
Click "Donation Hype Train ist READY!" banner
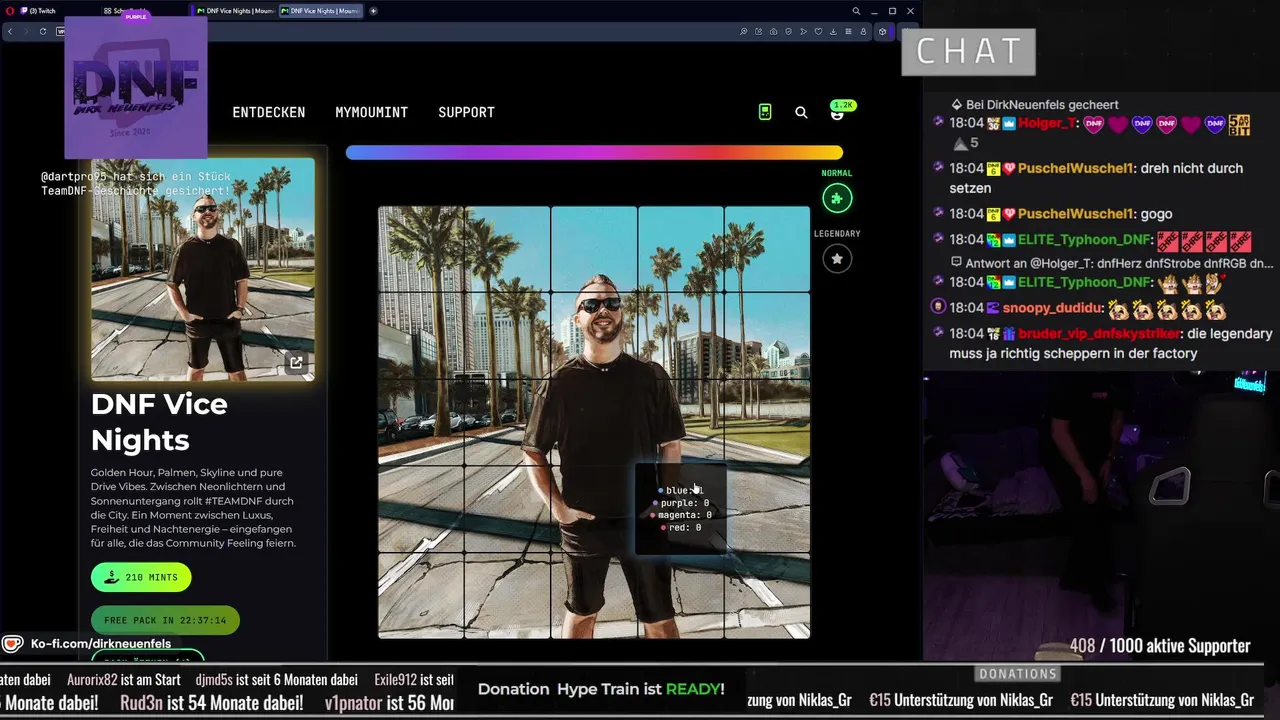point(601,689)
